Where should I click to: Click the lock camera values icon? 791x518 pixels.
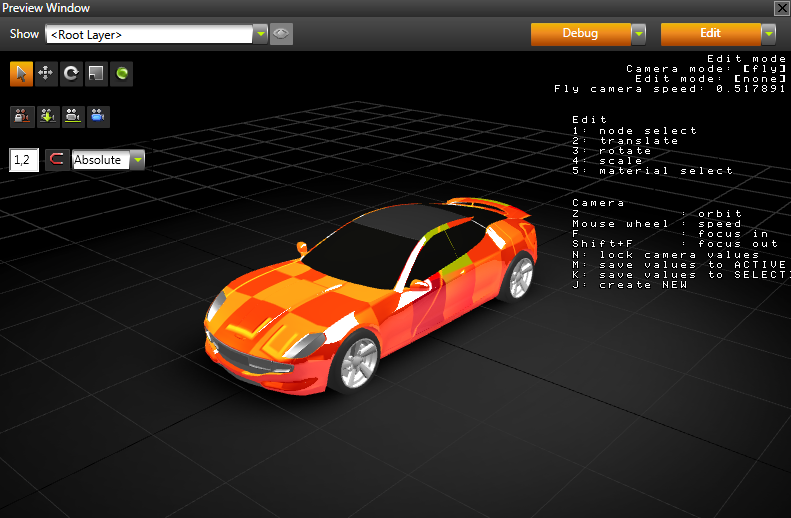[21, 116]
